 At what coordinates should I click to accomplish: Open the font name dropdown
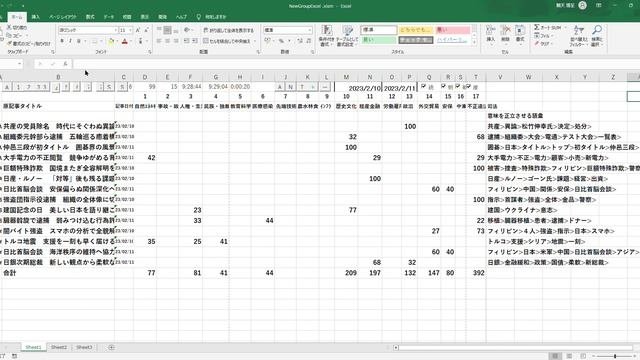tap(116, 30)
